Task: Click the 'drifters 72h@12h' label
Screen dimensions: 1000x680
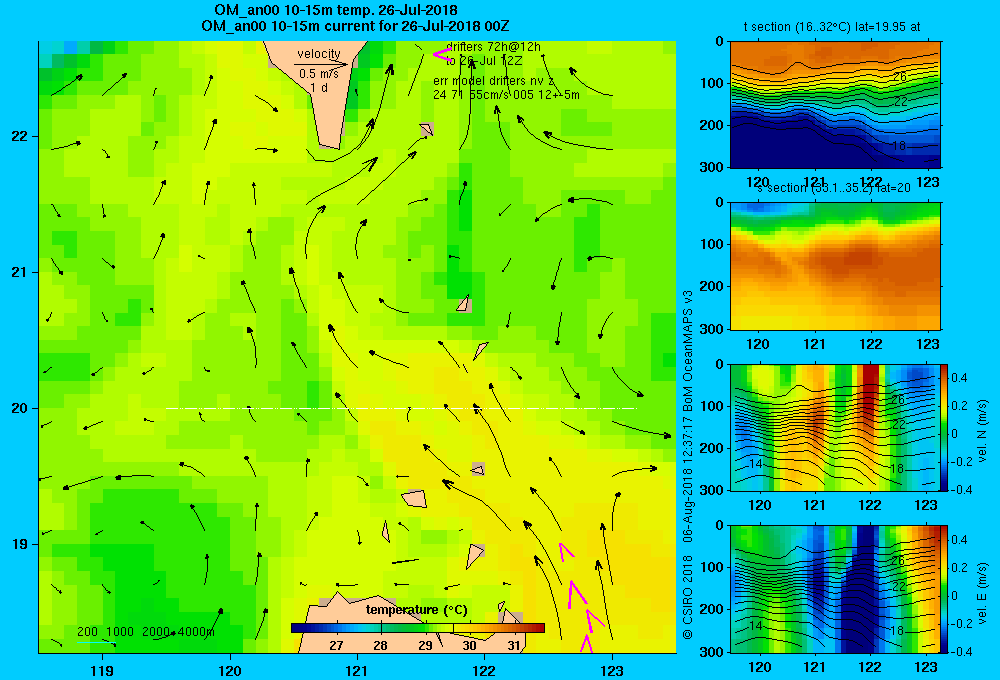Action: point(493,47)
